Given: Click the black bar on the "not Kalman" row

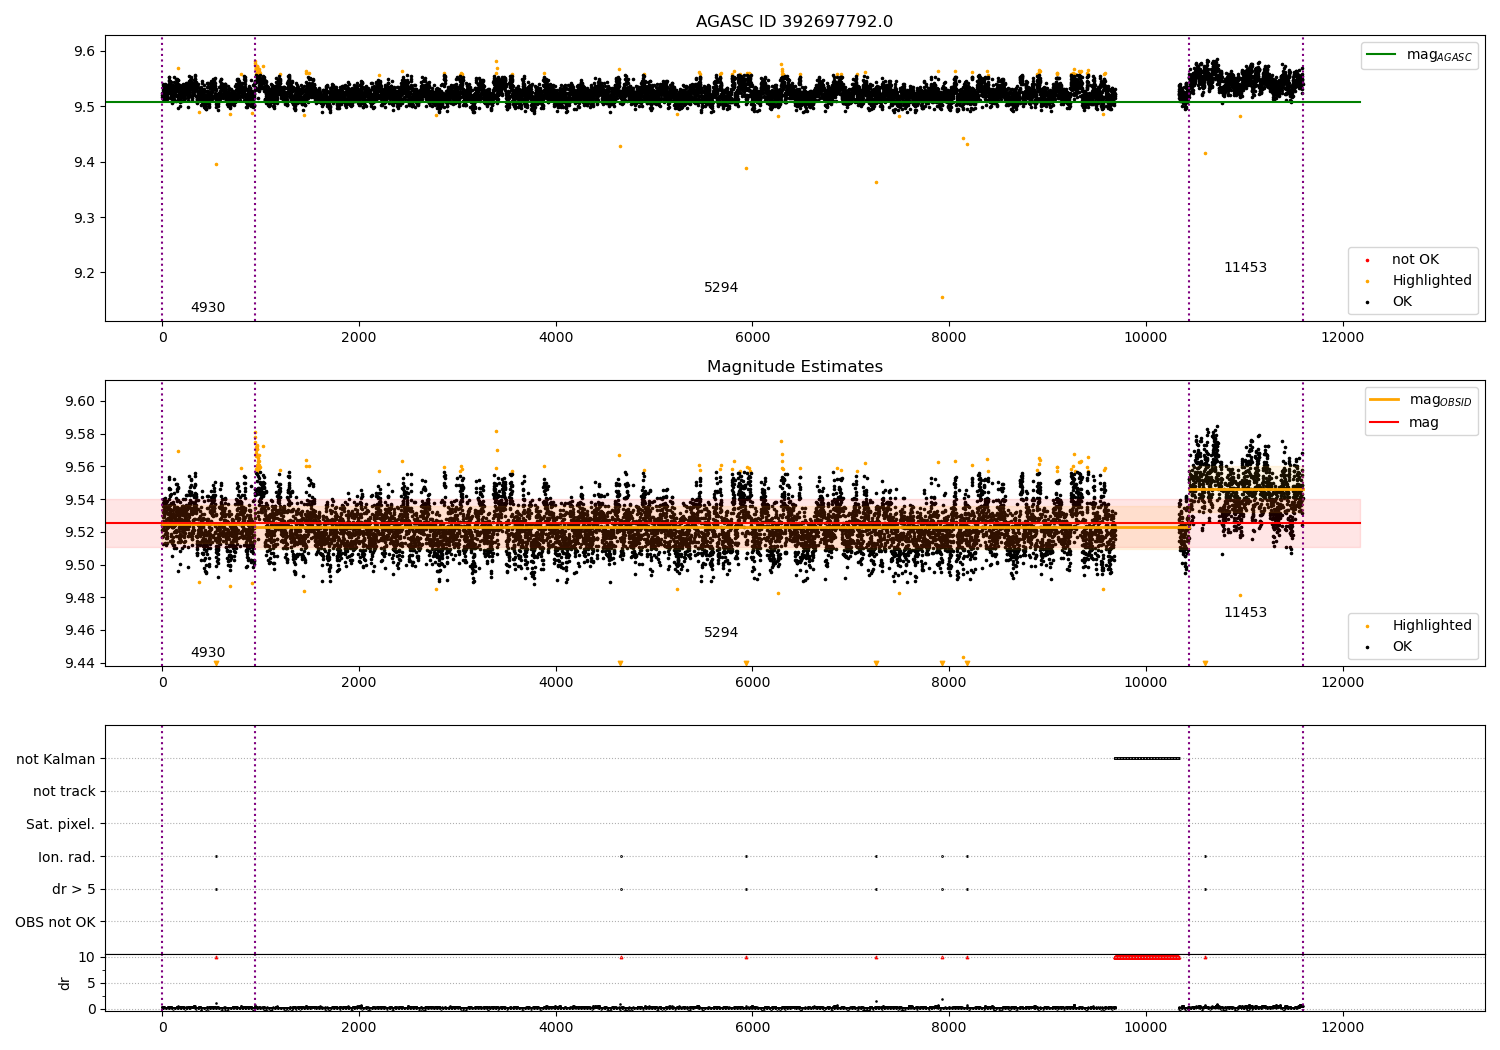Looking at the screenshot, I should click(1147, 758).
